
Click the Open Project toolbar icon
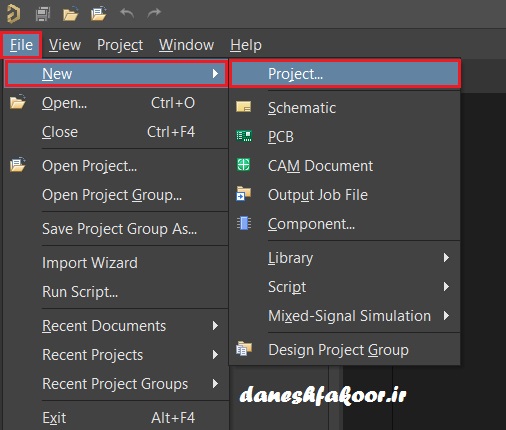pyautogui.click(x=98, y=14)
